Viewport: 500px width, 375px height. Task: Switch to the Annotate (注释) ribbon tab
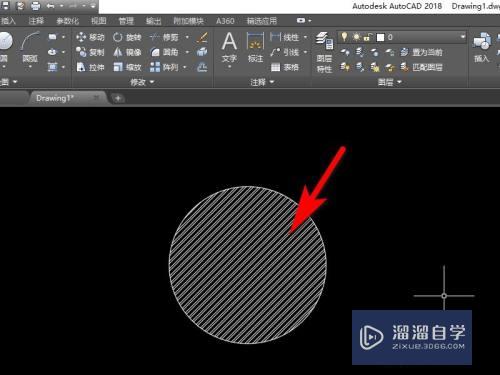pos(36,21)
